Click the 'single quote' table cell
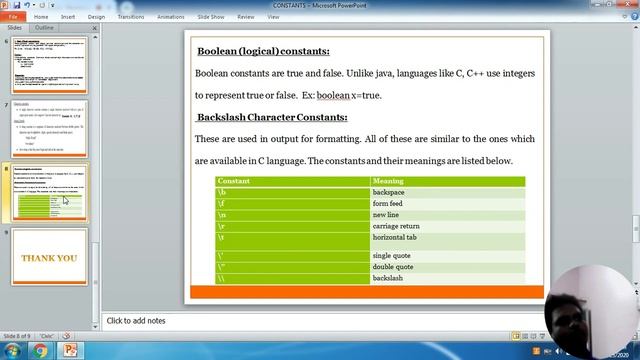Screen dimensions: 640x360 (448, 256)
